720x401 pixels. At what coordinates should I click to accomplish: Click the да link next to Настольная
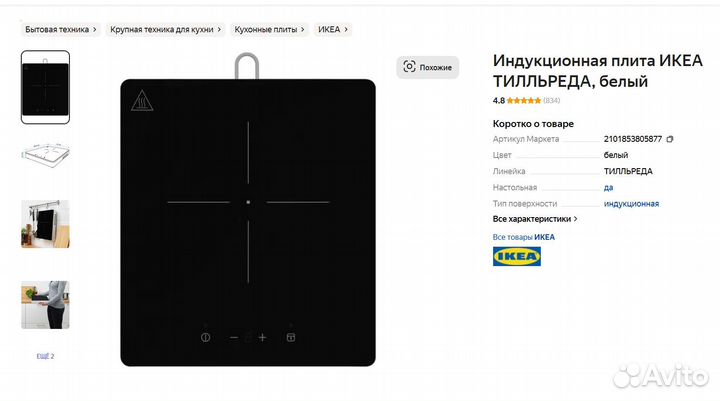point(608,187)
